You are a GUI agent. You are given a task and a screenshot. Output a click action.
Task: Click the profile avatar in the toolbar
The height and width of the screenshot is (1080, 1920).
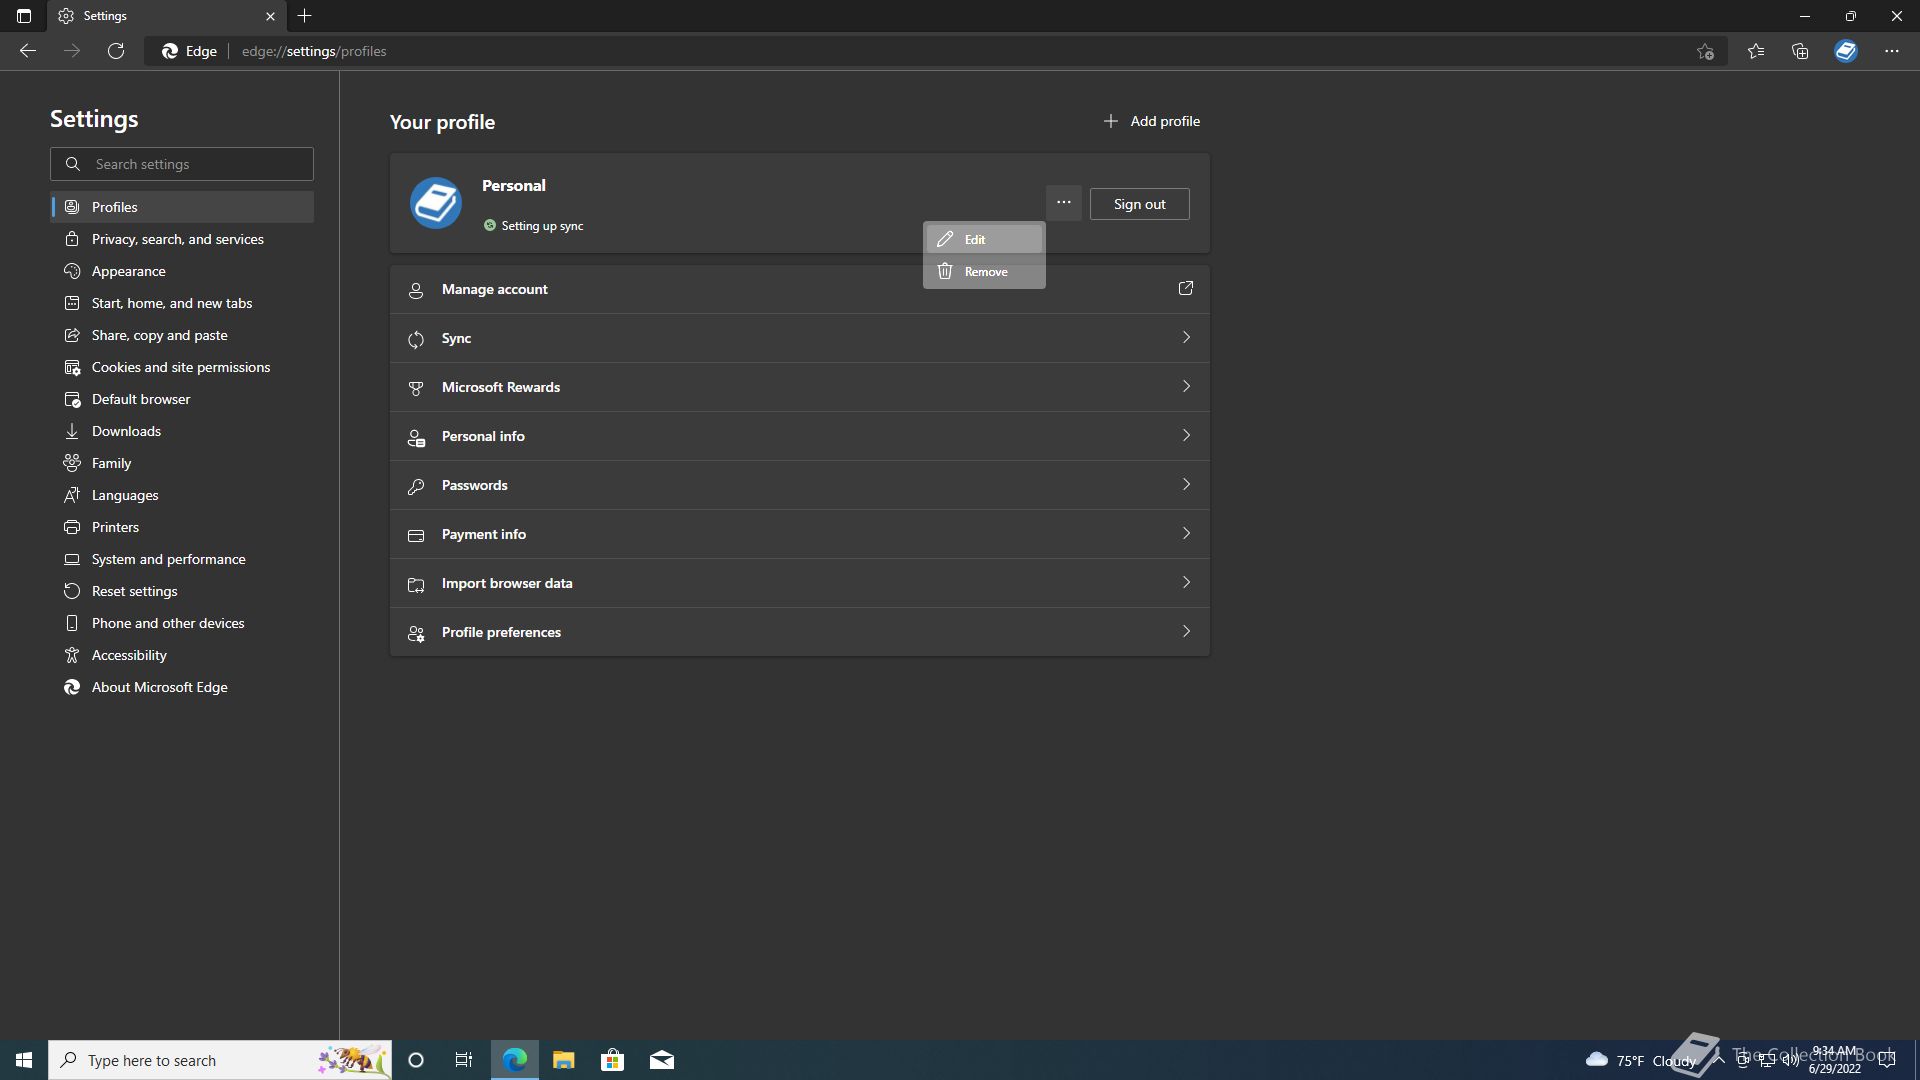coord(1846,51)
